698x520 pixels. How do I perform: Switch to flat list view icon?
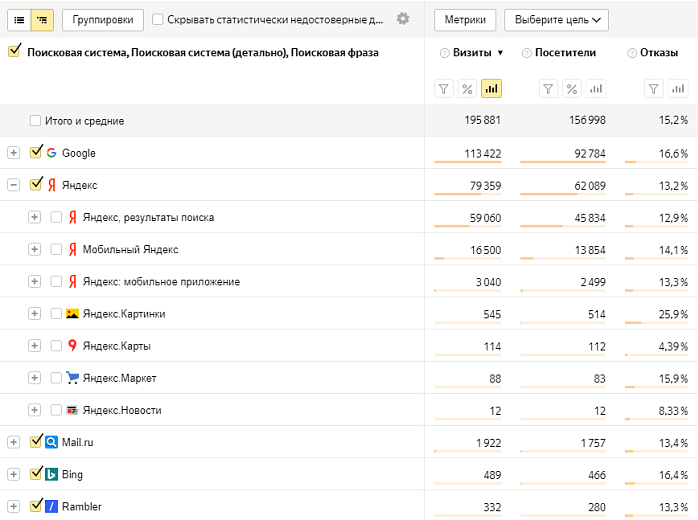coord(19,19)
